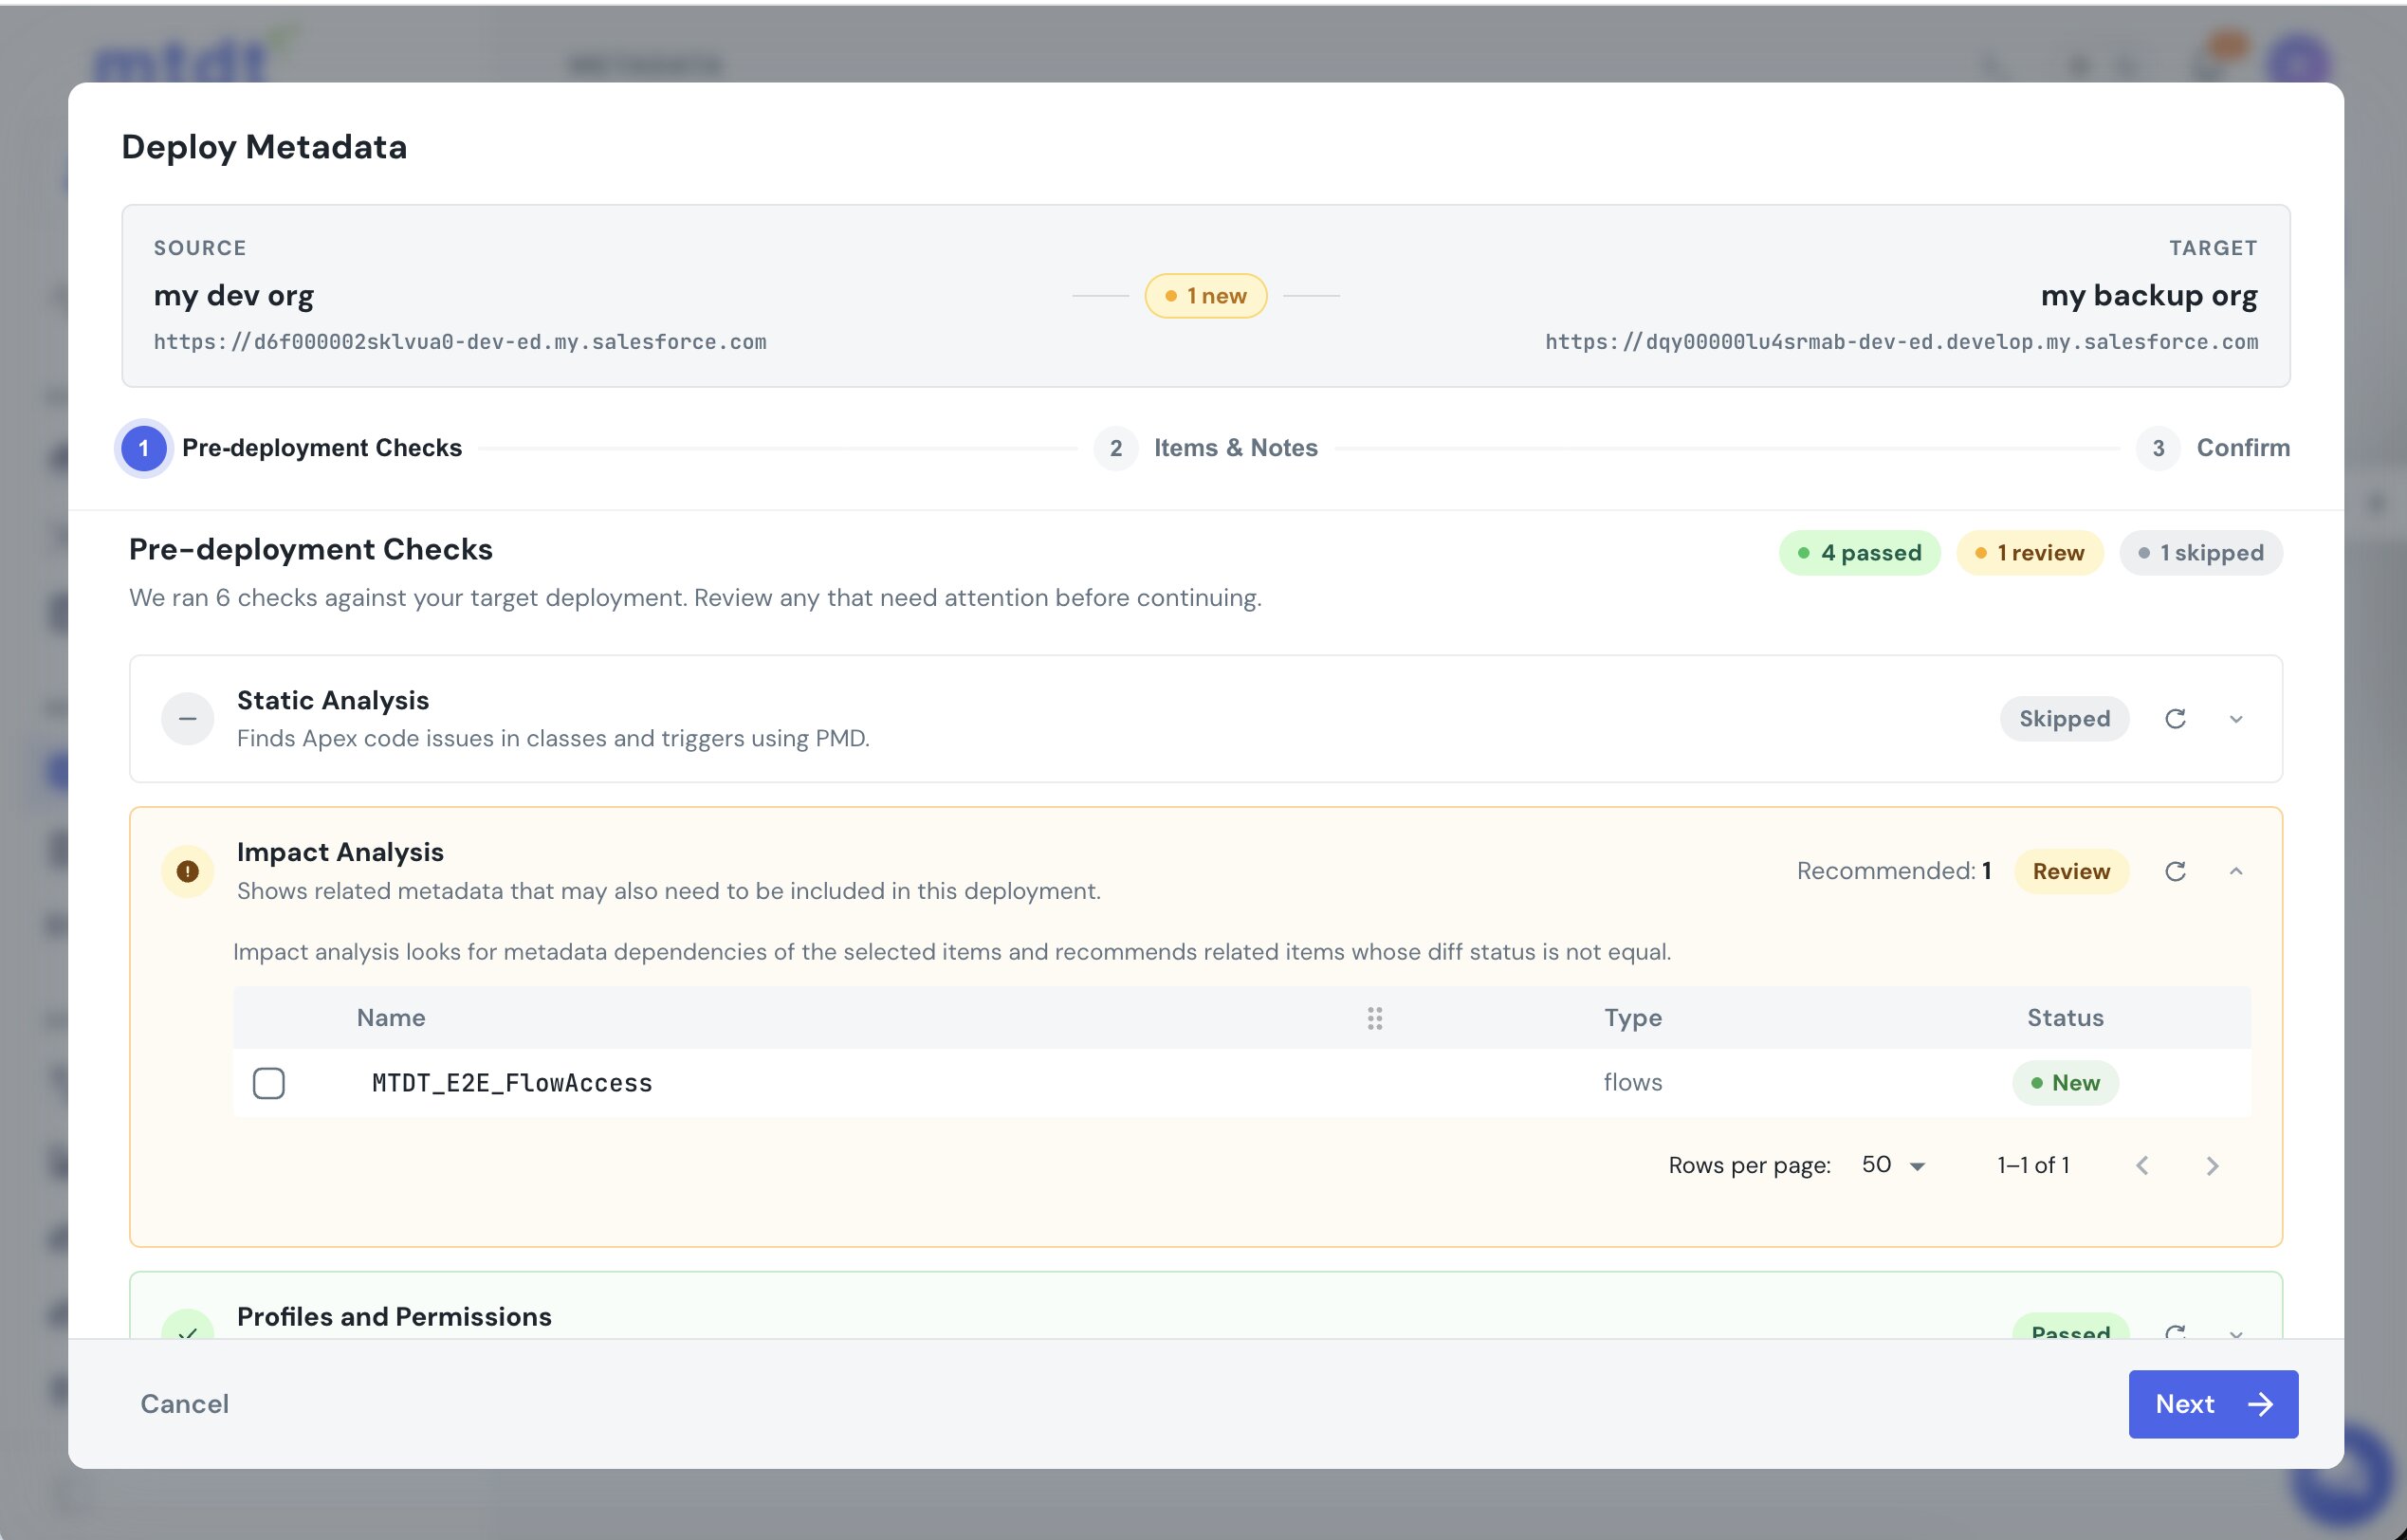Select the MTDT_E2E_FlowAccess checkbox
Screen dimensions: 2407x1540
pyautogui.click(x=268, y=1083)
